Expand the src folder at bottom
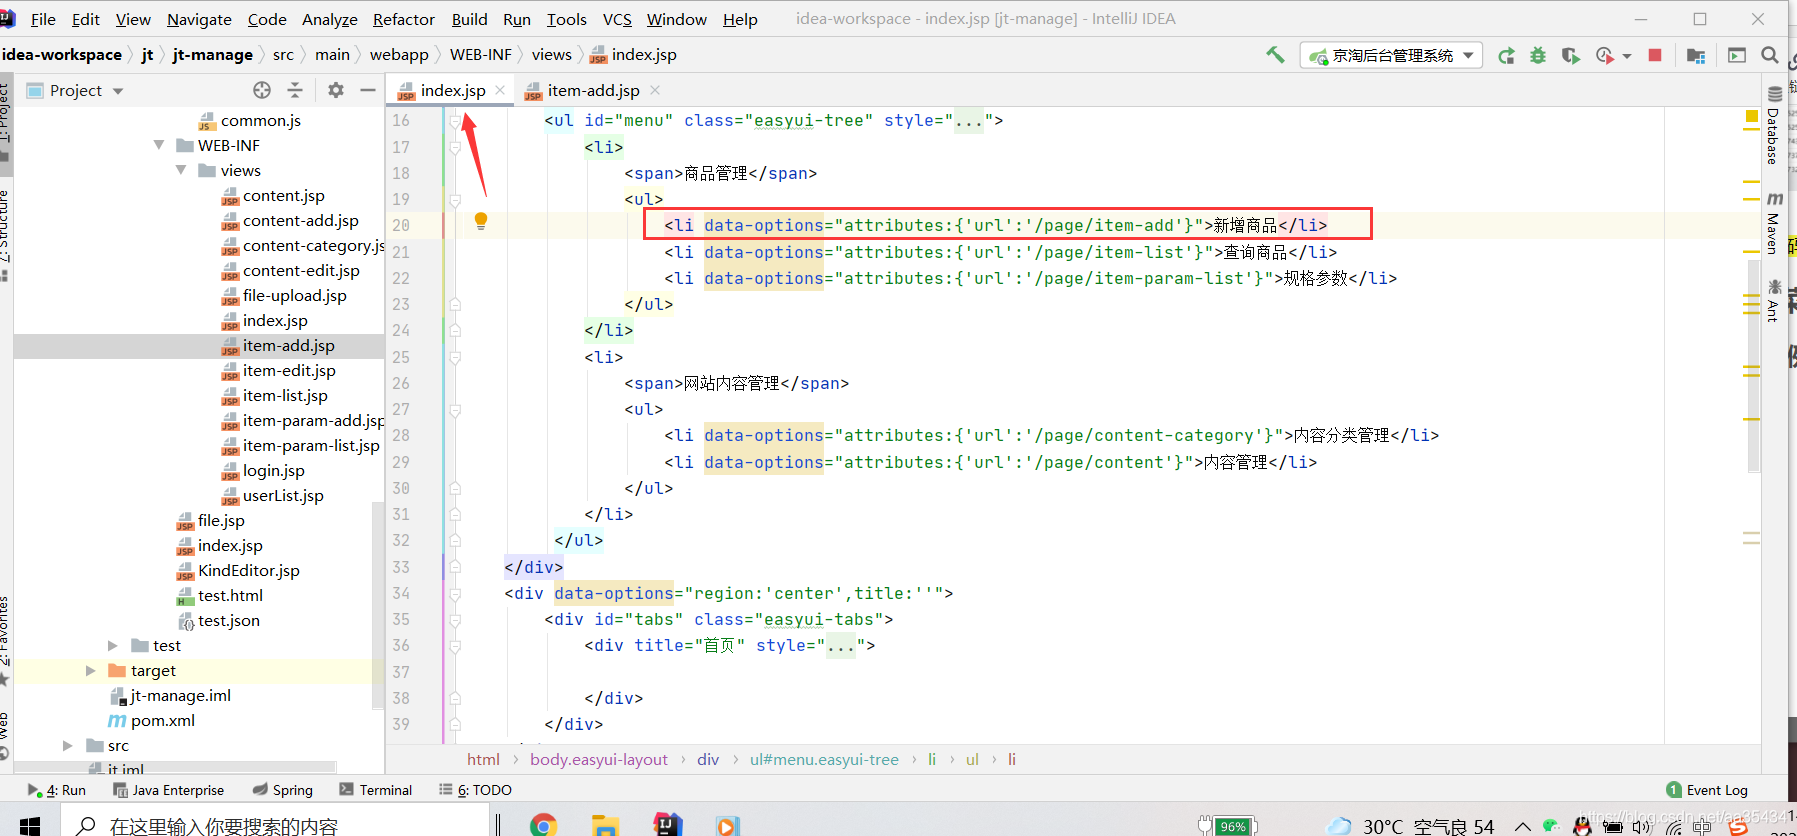 tap(68, 745)
